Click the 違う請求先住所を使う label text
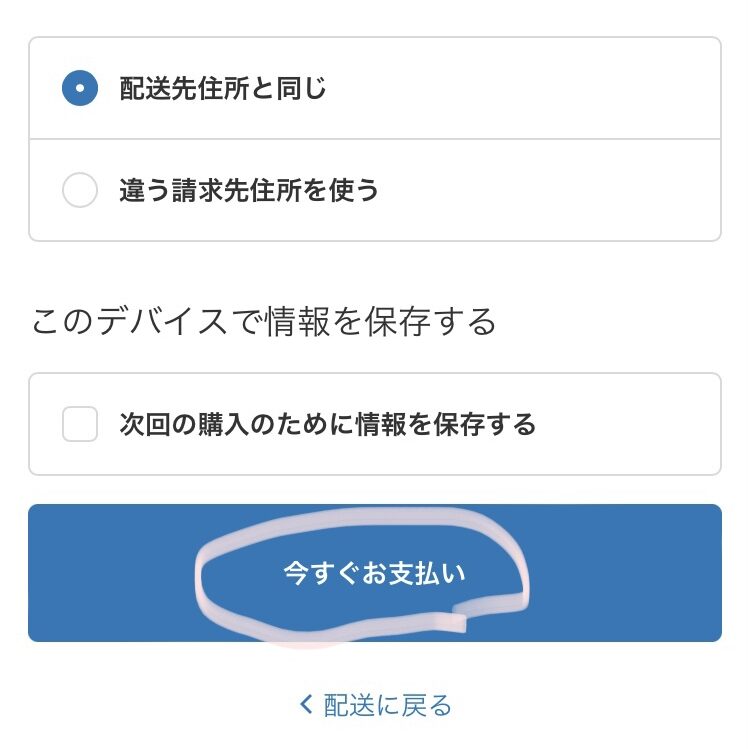 coord(249,190)
